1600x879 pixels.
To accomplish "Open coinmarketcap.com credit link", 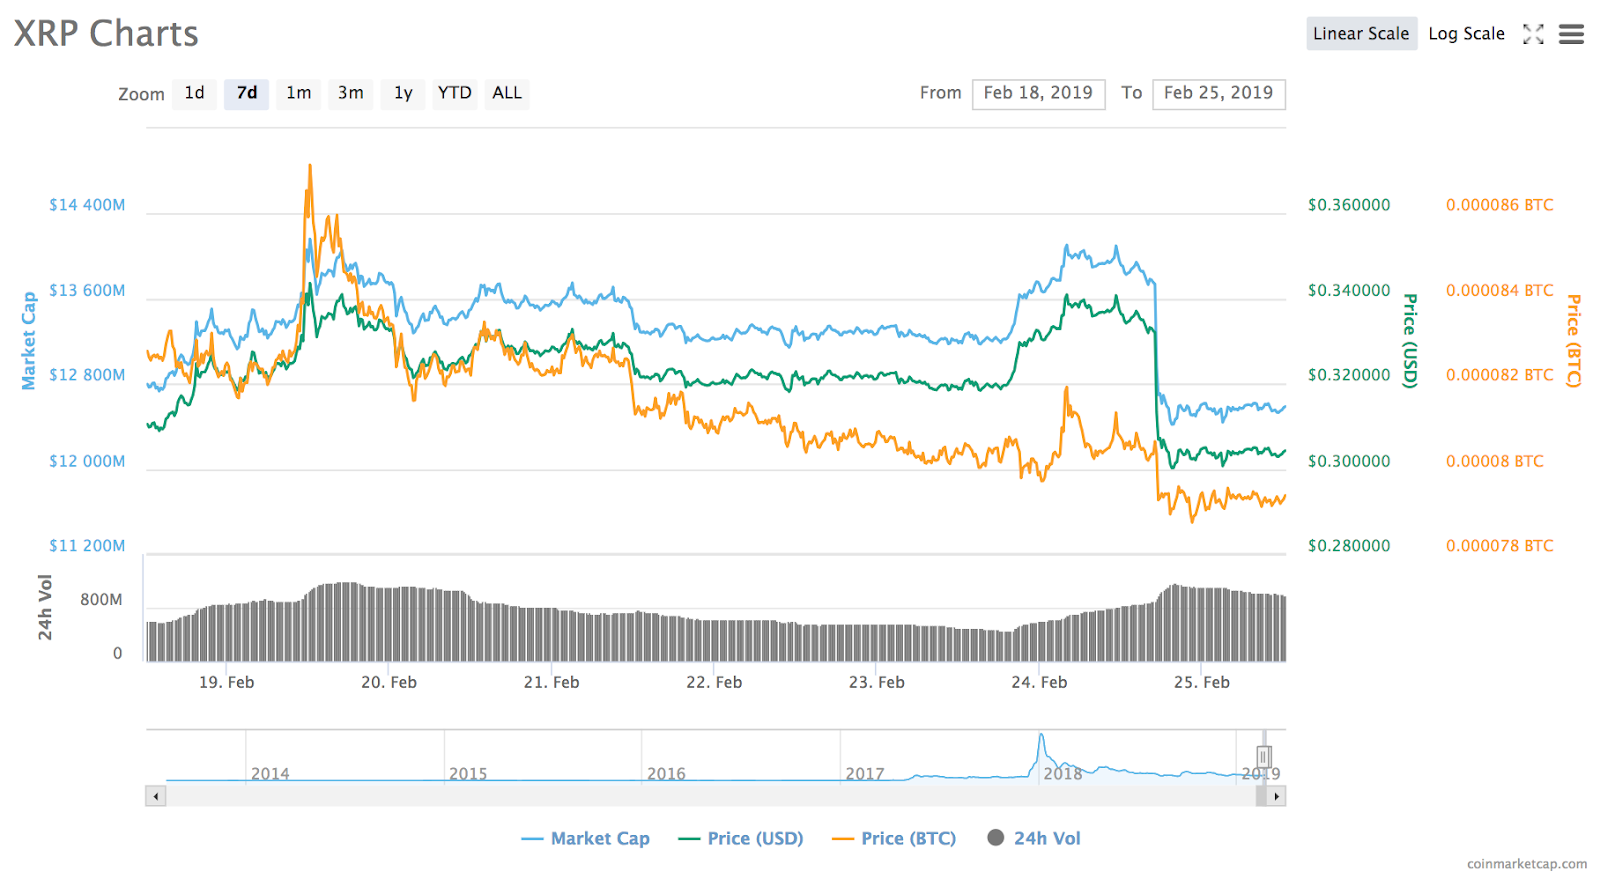I will pos(1527,864).
